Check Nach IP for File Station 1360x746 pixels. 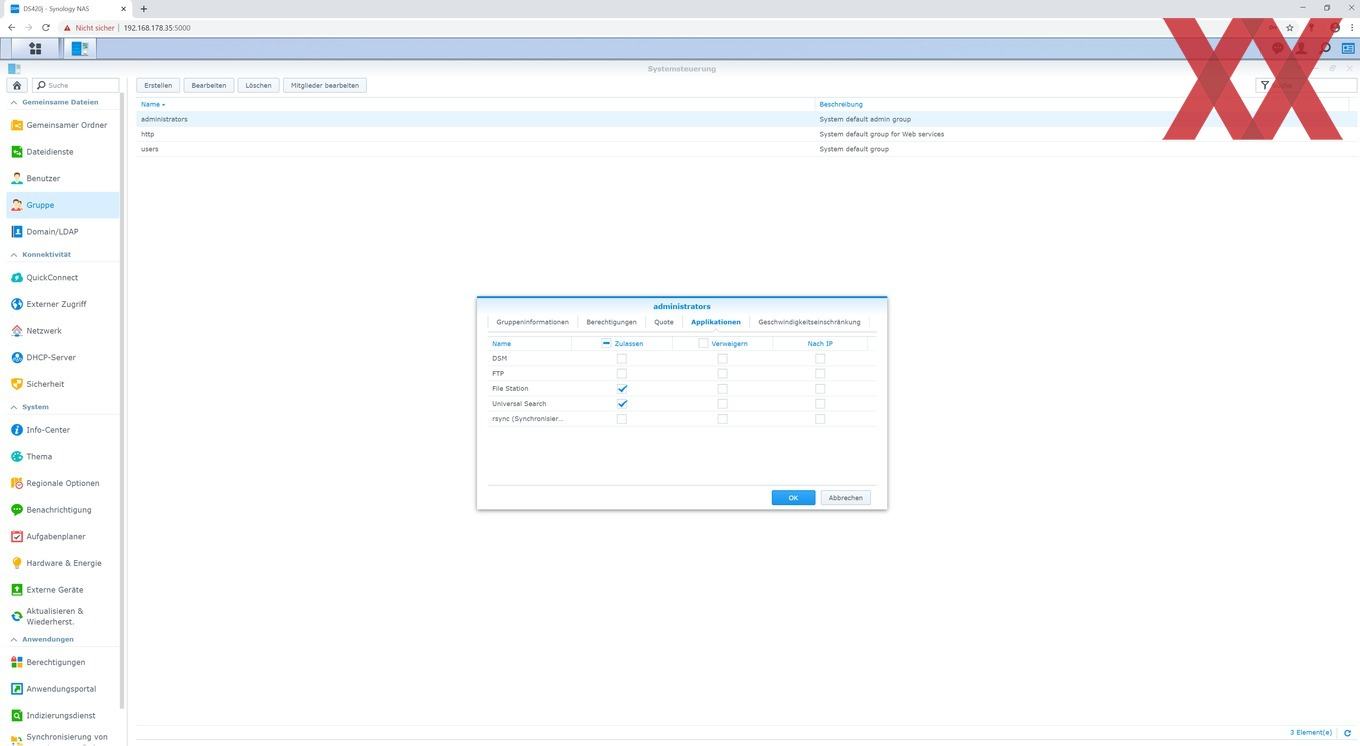pyautogui.click(x=820, y=388)
